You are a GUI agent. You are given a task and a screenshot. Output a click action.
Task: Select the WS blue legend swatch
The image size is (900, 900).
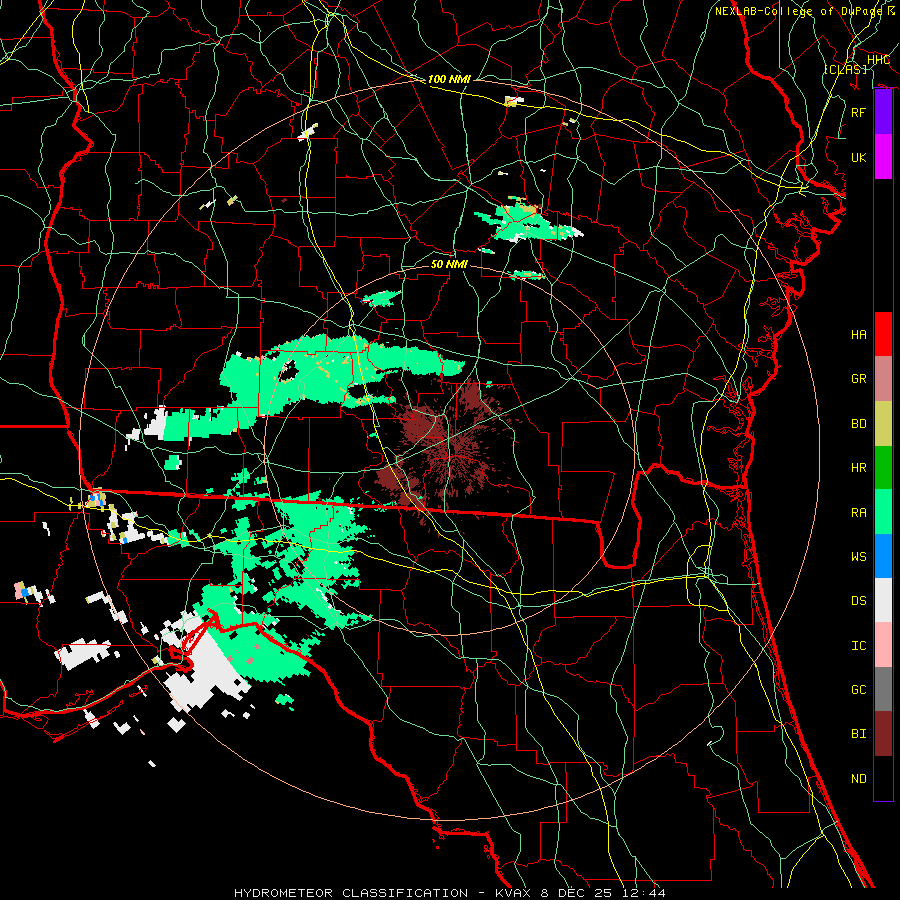[883, 556]
